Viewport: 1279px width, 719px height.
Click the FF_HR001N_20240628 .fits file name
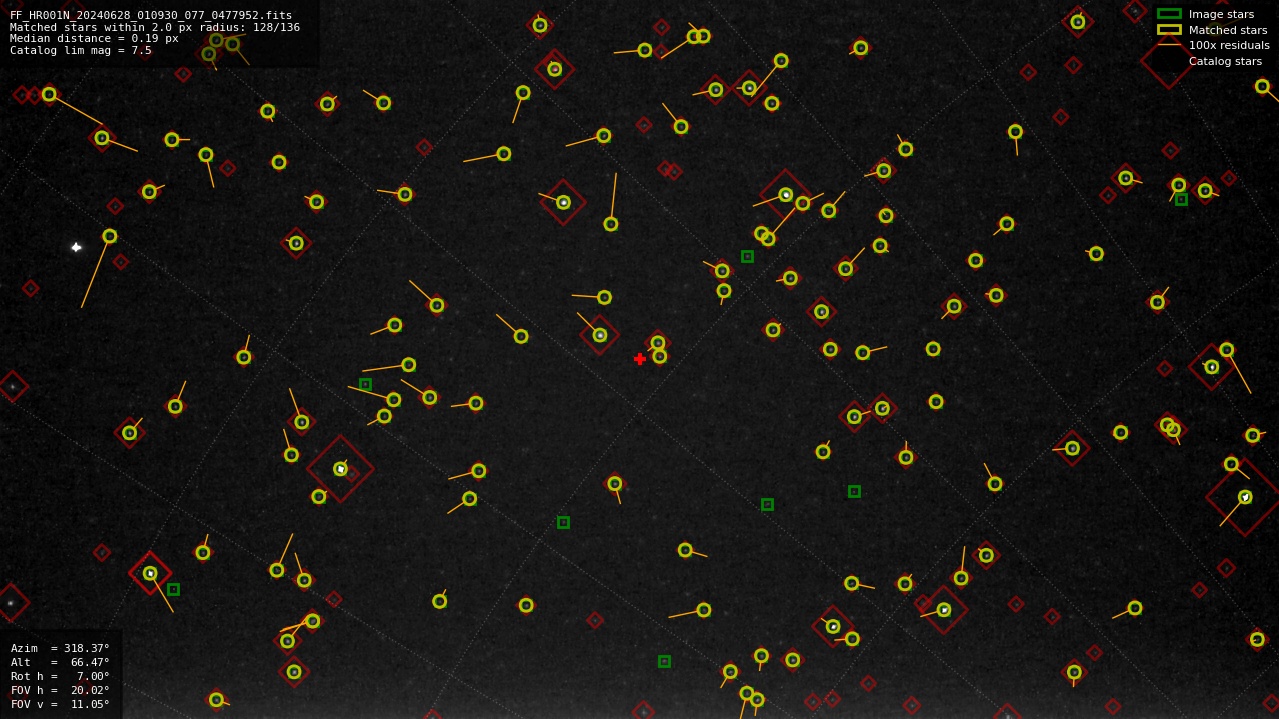pyautogui.click(x=151, y=15)
